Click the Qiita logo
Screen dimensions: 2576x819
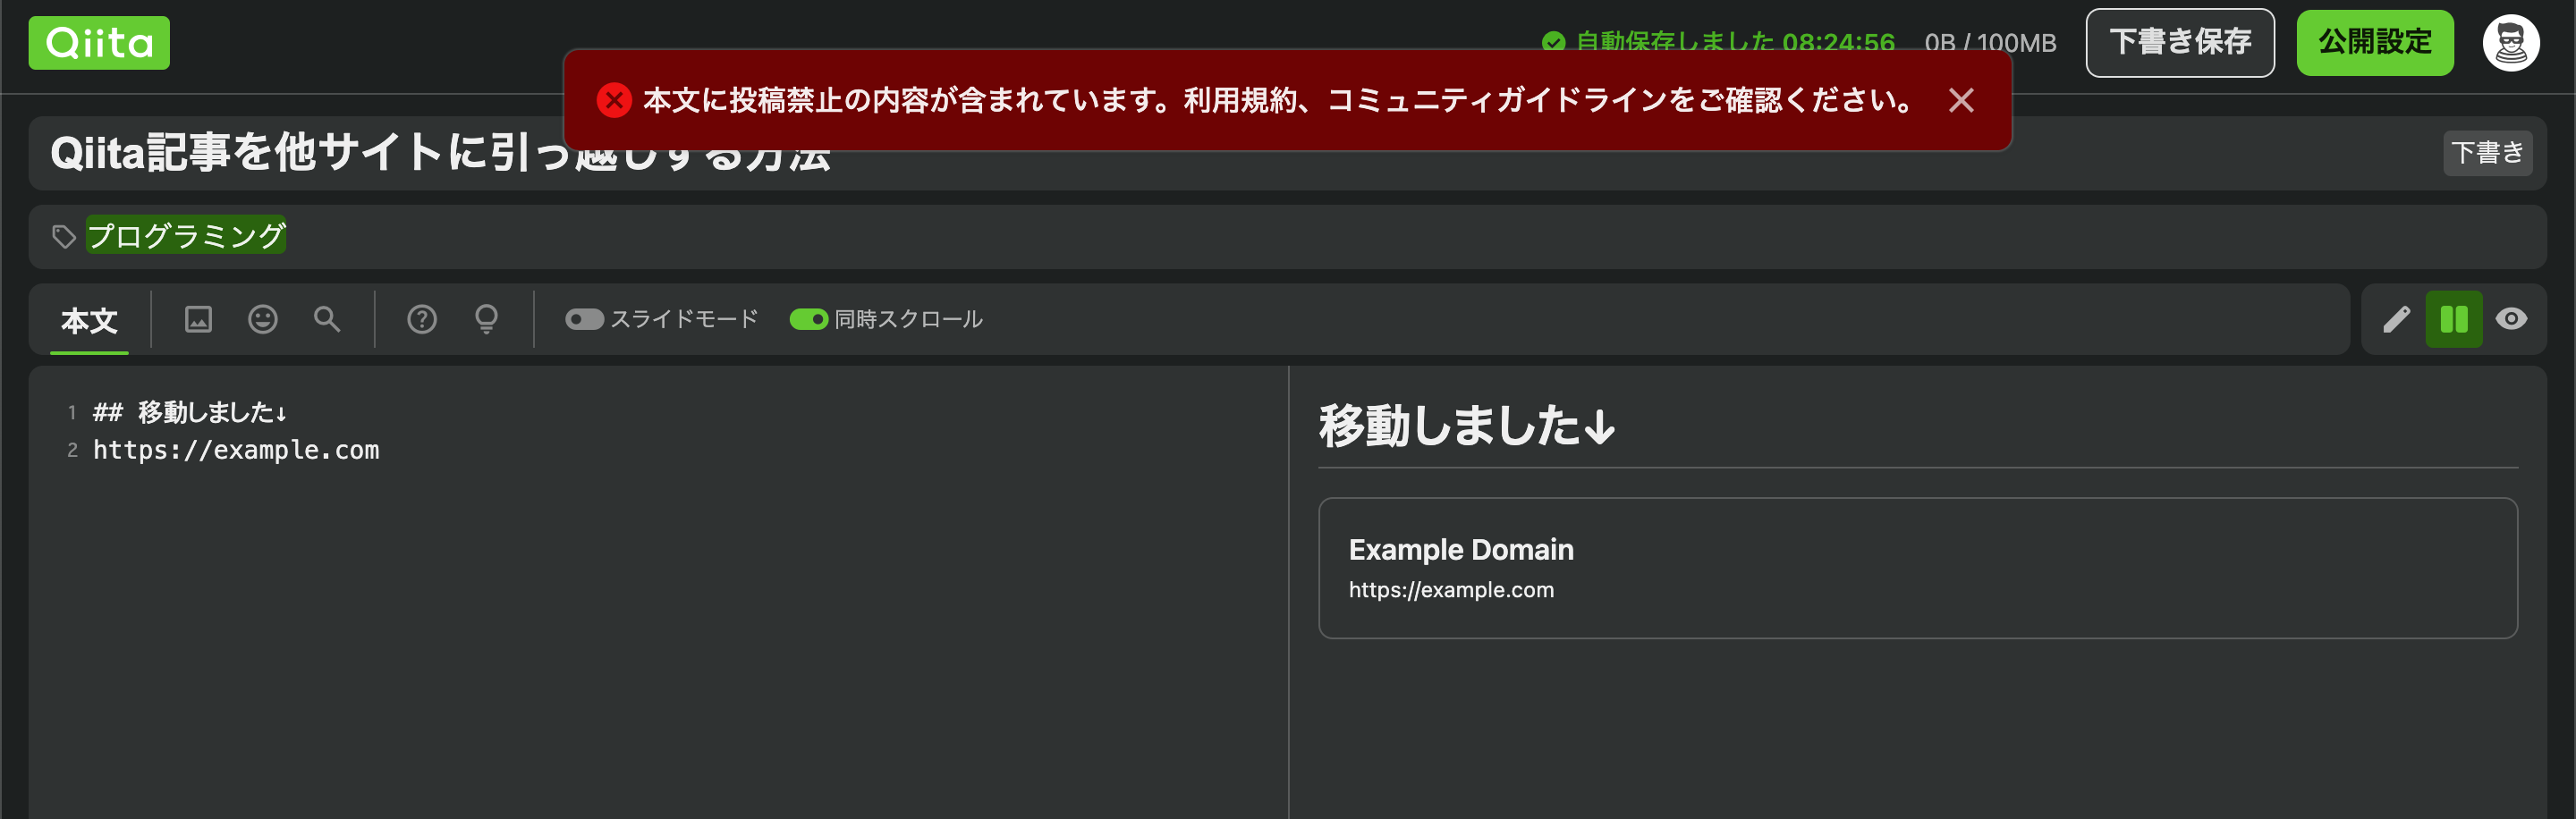99,43
